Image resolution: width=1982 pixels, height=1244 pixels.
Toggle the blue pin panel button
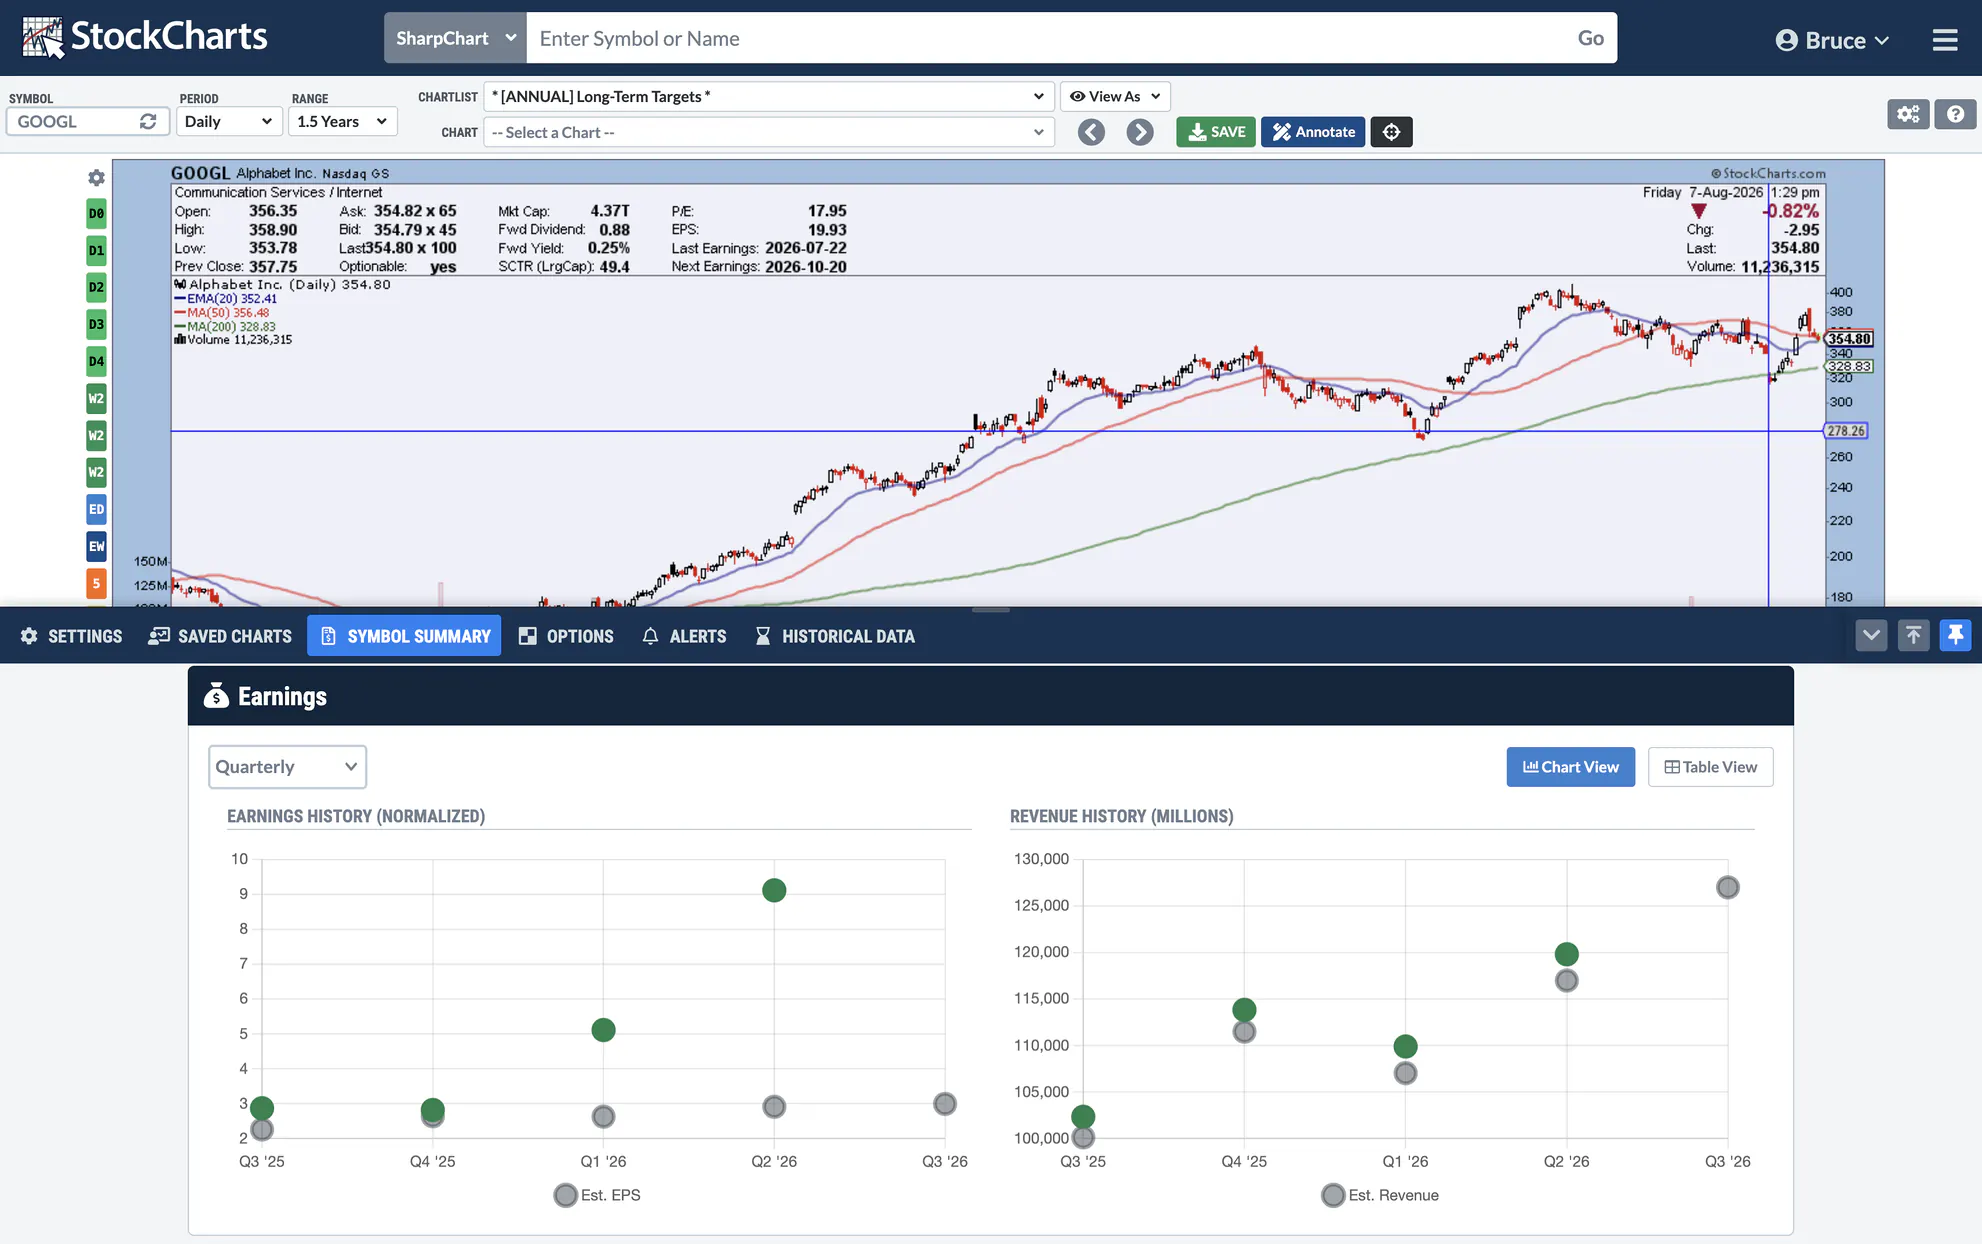tap(1955, 635)
